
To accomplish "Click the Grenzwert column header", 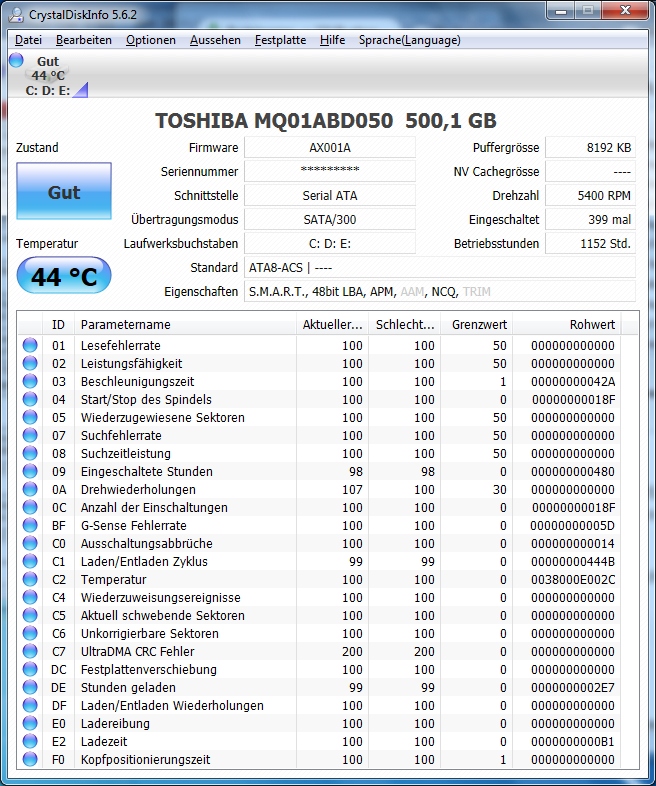I will (477, 325).
